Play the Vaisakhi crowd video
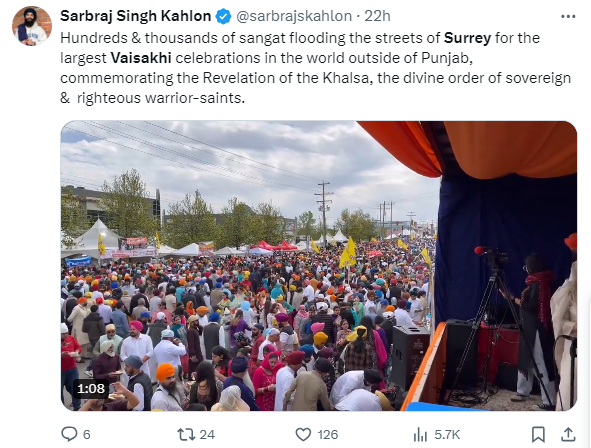This screenshot has width=591, height=448. point(319,266)
